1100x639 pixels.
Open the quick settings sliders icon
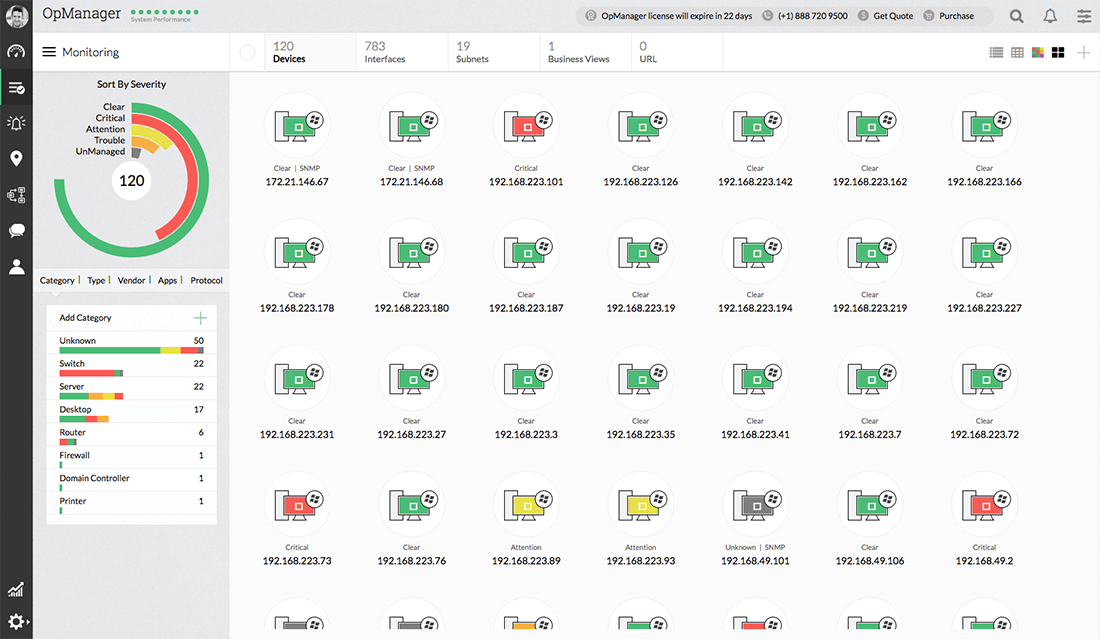point(1084,15)
